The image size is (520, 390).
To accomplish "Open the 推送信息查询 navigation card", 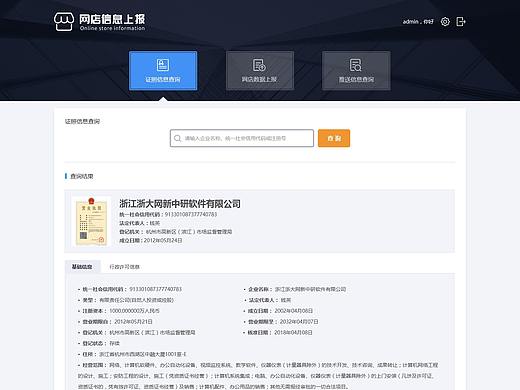I will tap(356, 71).
